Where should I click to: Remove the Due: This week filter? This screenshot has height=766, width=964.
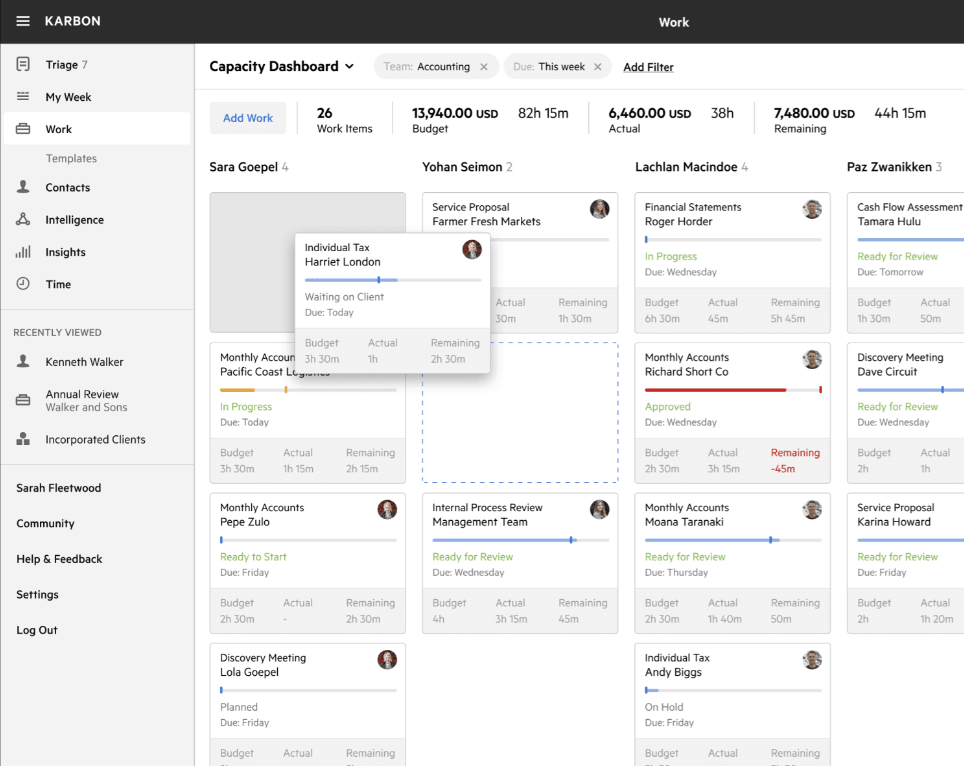coord(598,67)
